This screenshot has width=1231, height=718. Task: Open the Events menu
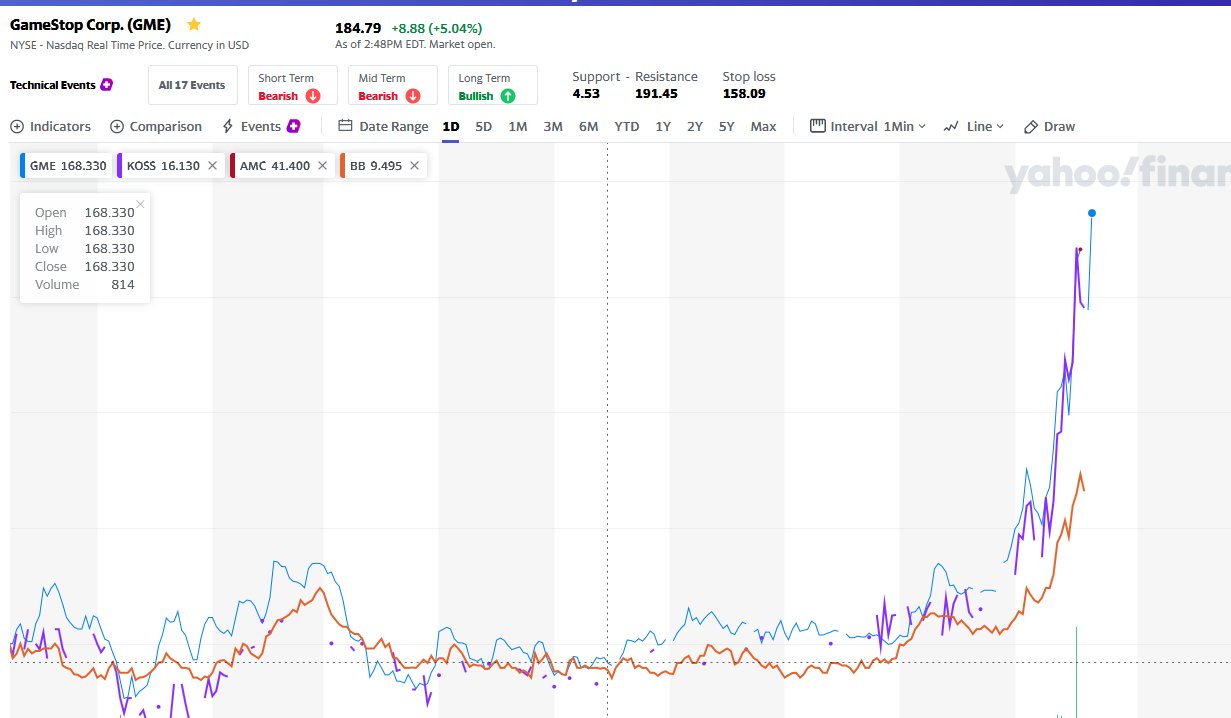click(261, 127)
